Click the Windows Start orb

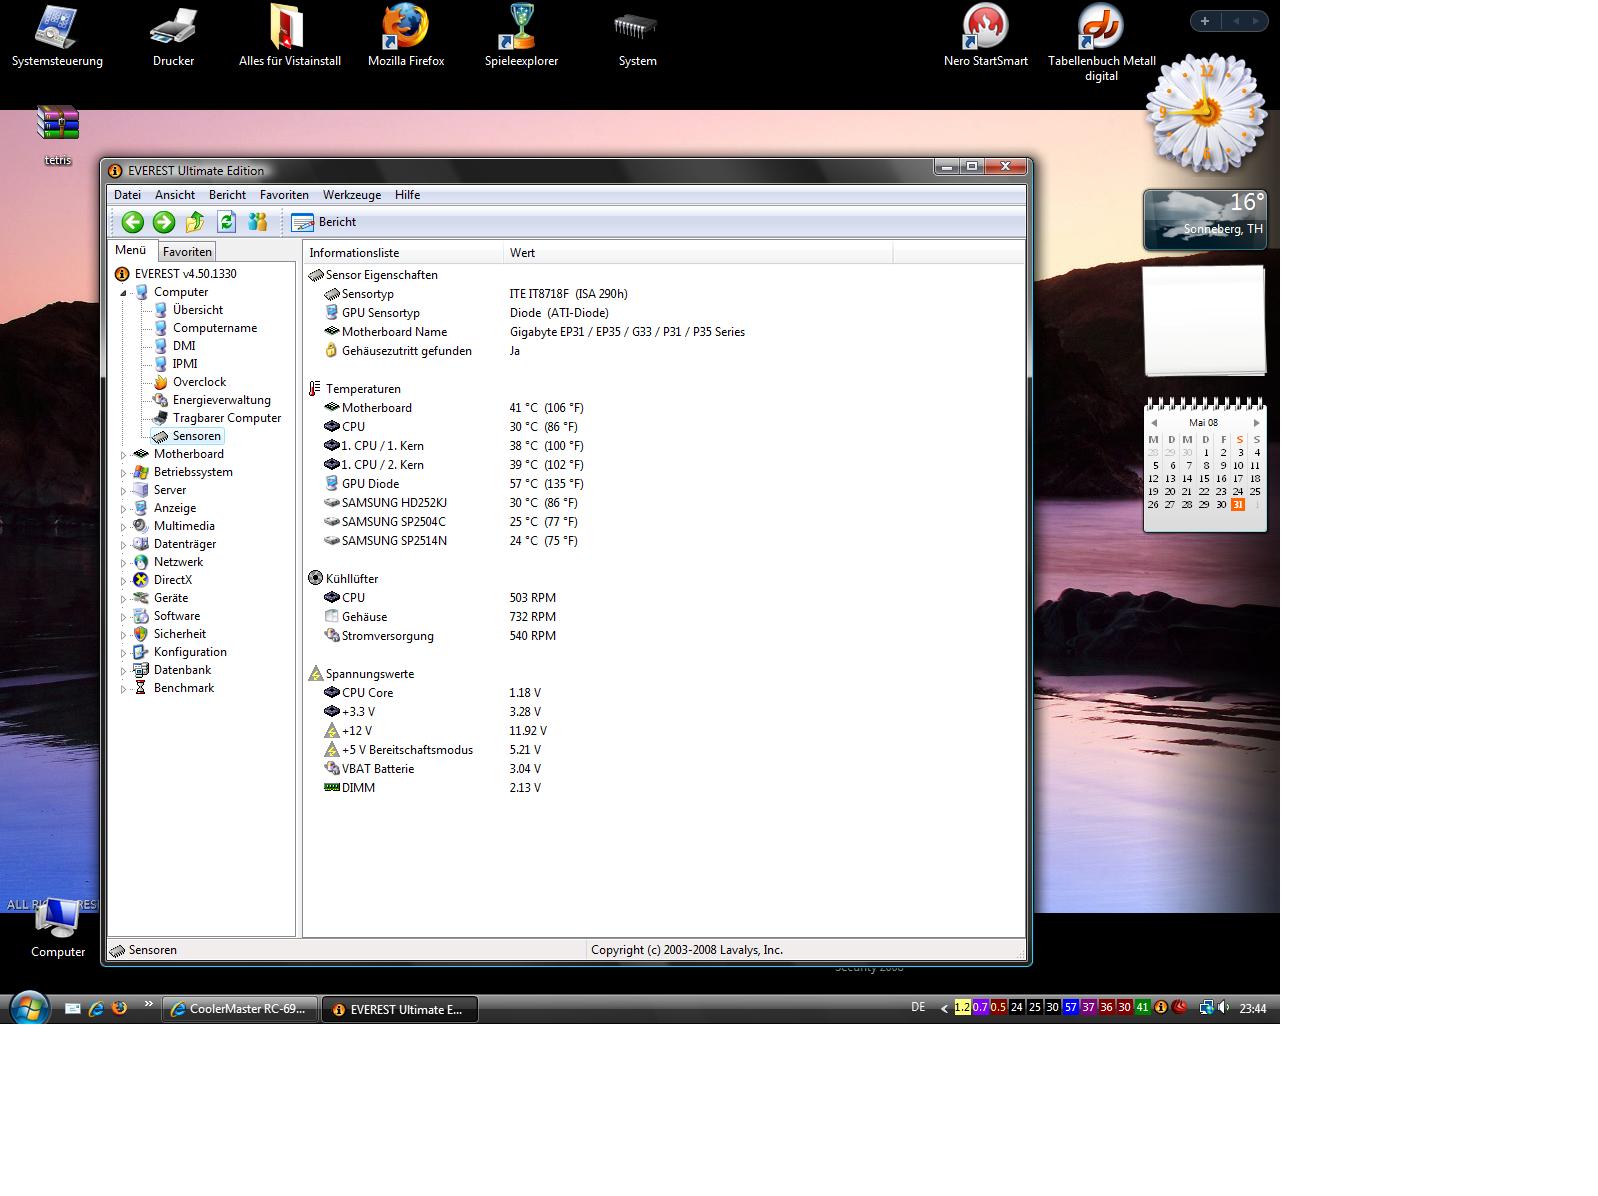[28, 1008]
